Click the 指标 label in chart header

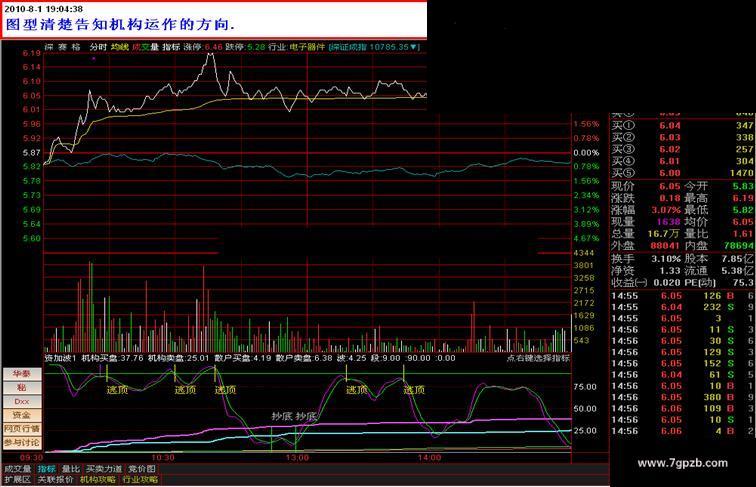click(171, 47)
